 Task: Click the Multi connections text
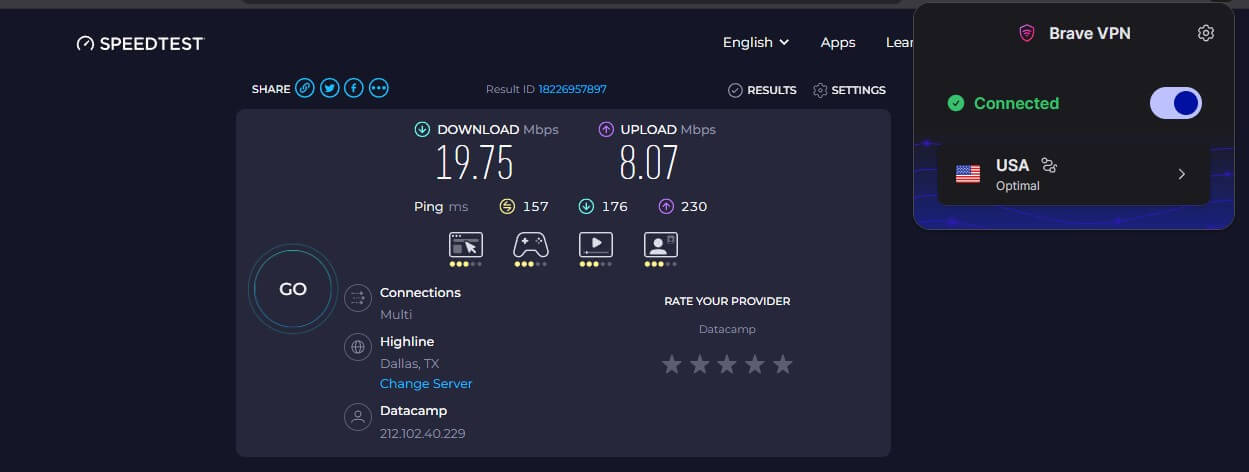pyautogui.click(x=396, y=315)
